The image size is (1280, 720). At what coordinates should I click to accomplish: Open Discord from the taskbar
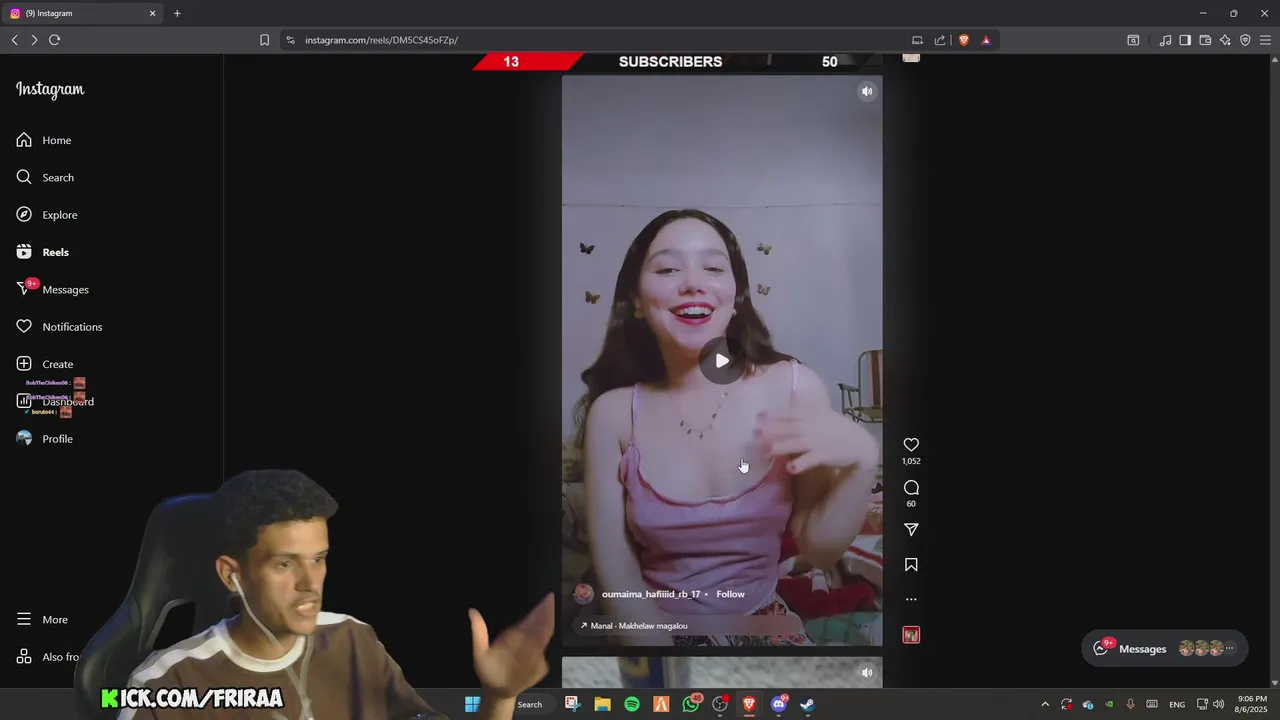[x=779, y=704]
